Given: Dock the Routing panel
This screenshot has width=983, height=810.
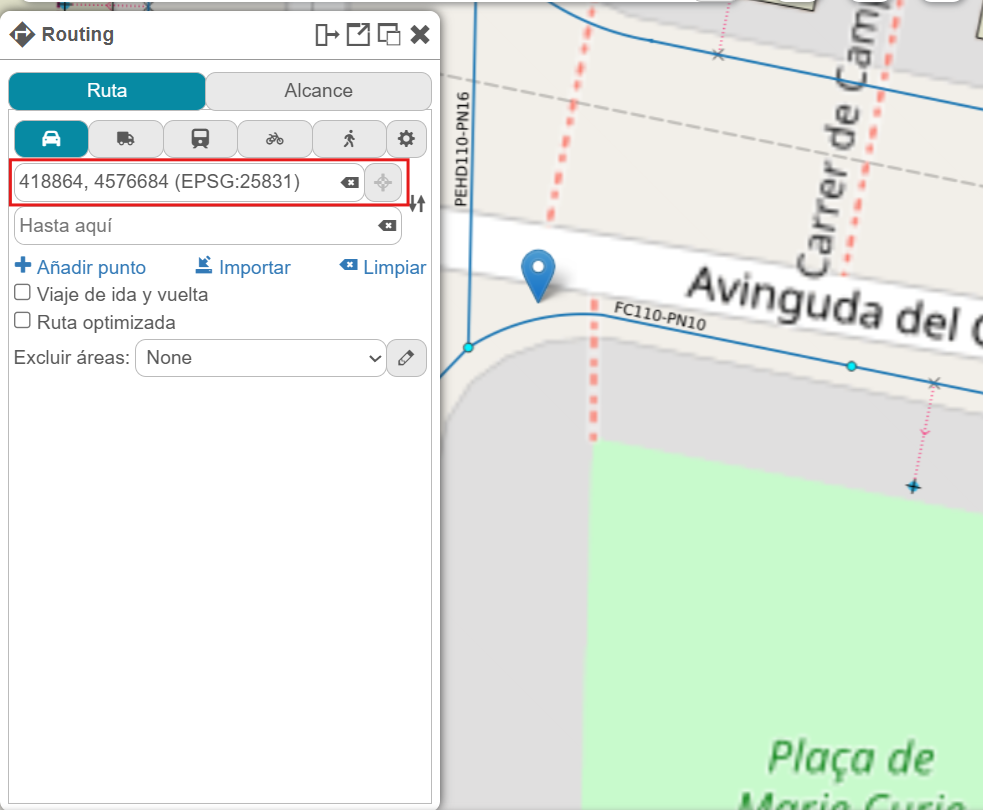Looking at the screenshot, I should [327, 35].
